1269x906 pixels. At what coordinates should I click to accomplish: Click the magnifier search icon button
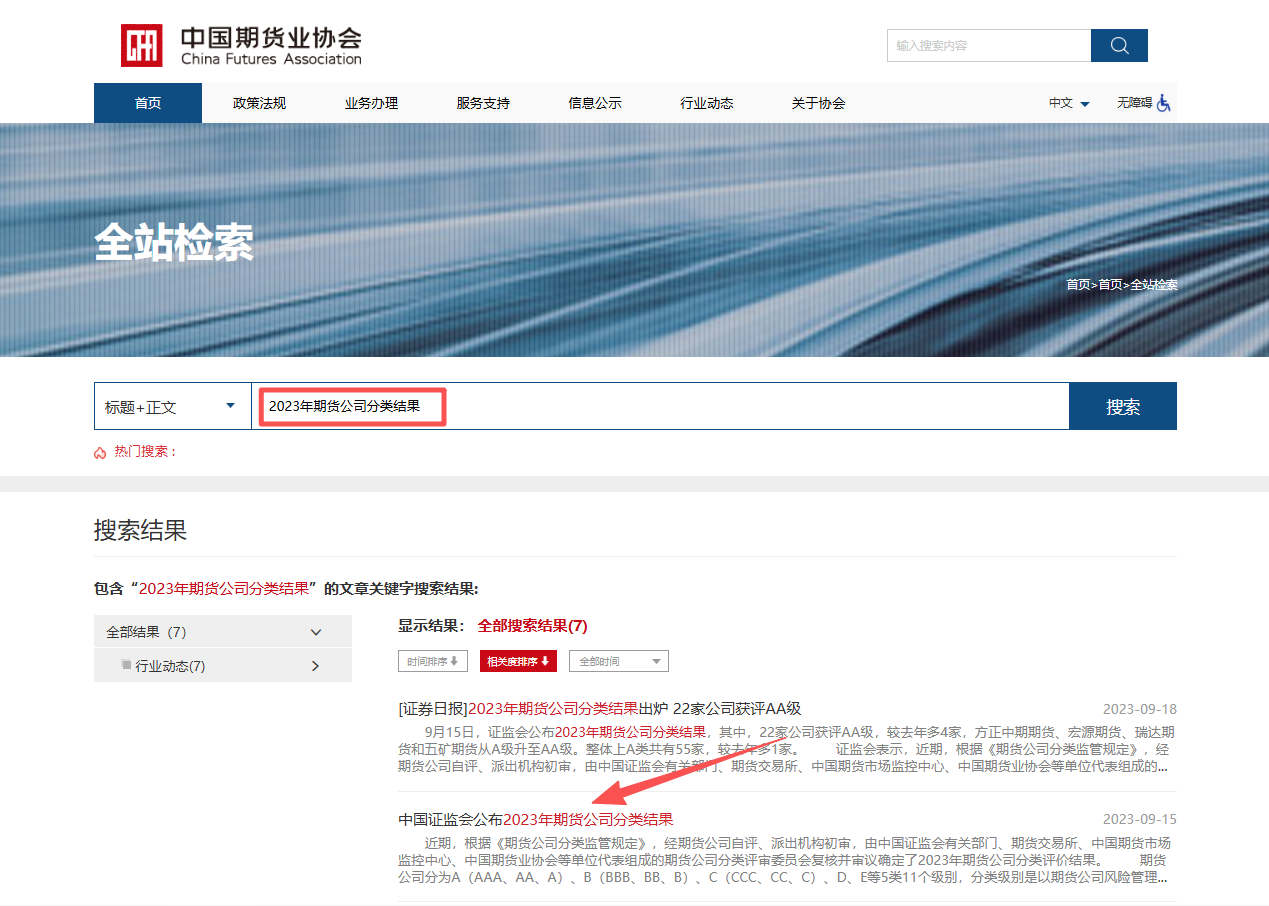pos(1119,46)
